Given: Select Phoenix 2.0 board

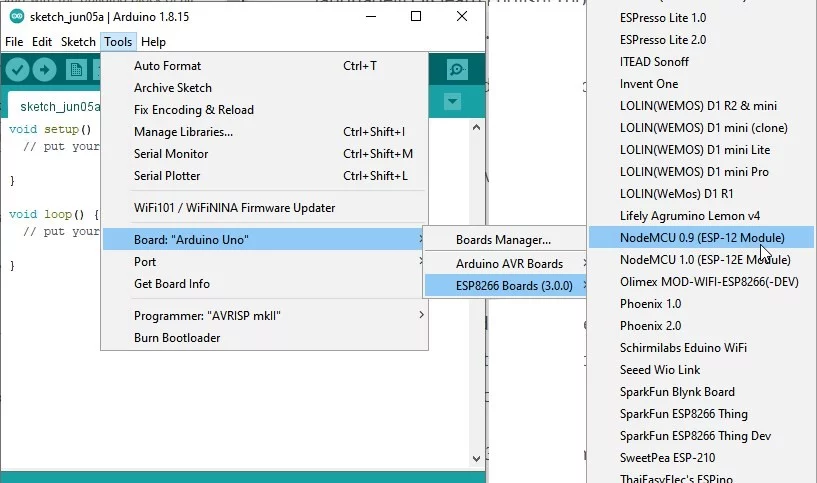Looking at the screenshot, I should [x=701, y=326].
